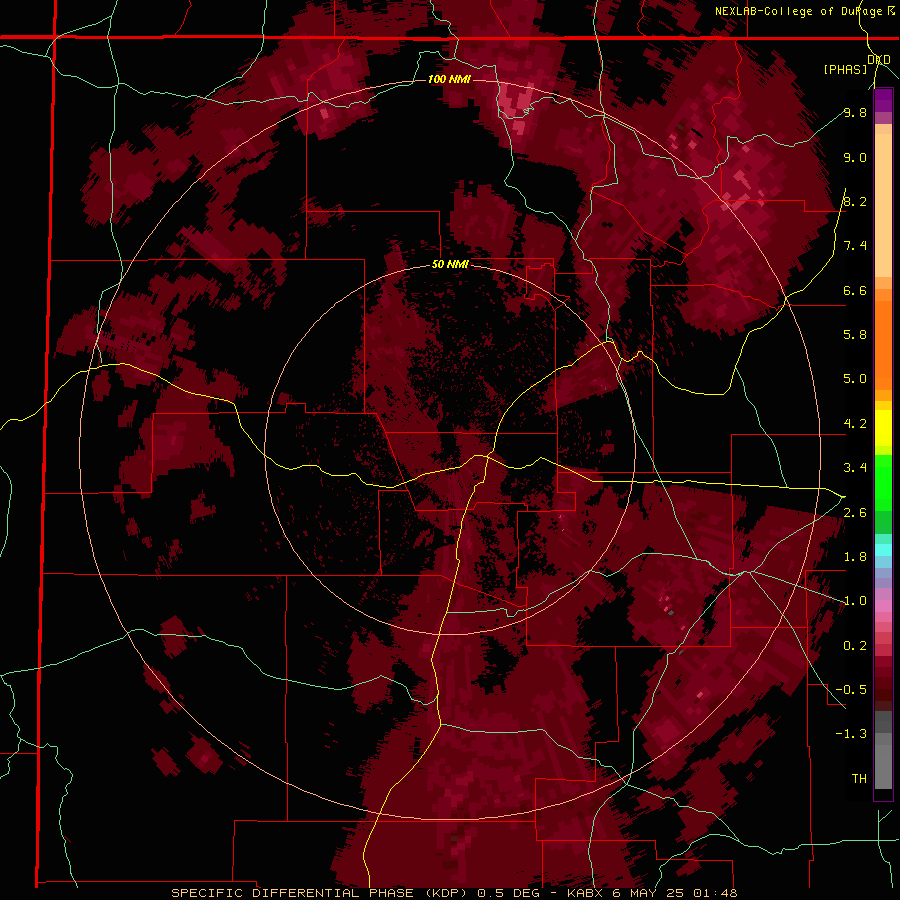Screen dimensions: 900x900
Task: Click the 1.8 scale value
Action: click(855, 557)
